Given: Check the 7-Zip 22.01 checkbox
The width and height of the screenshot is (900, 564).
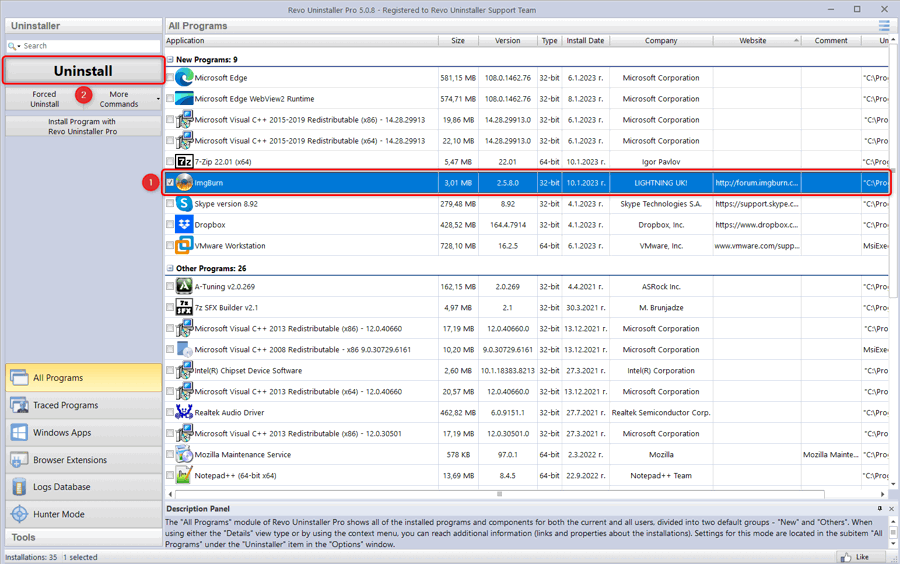Looking at the screenshot, I should click(170, 162).
